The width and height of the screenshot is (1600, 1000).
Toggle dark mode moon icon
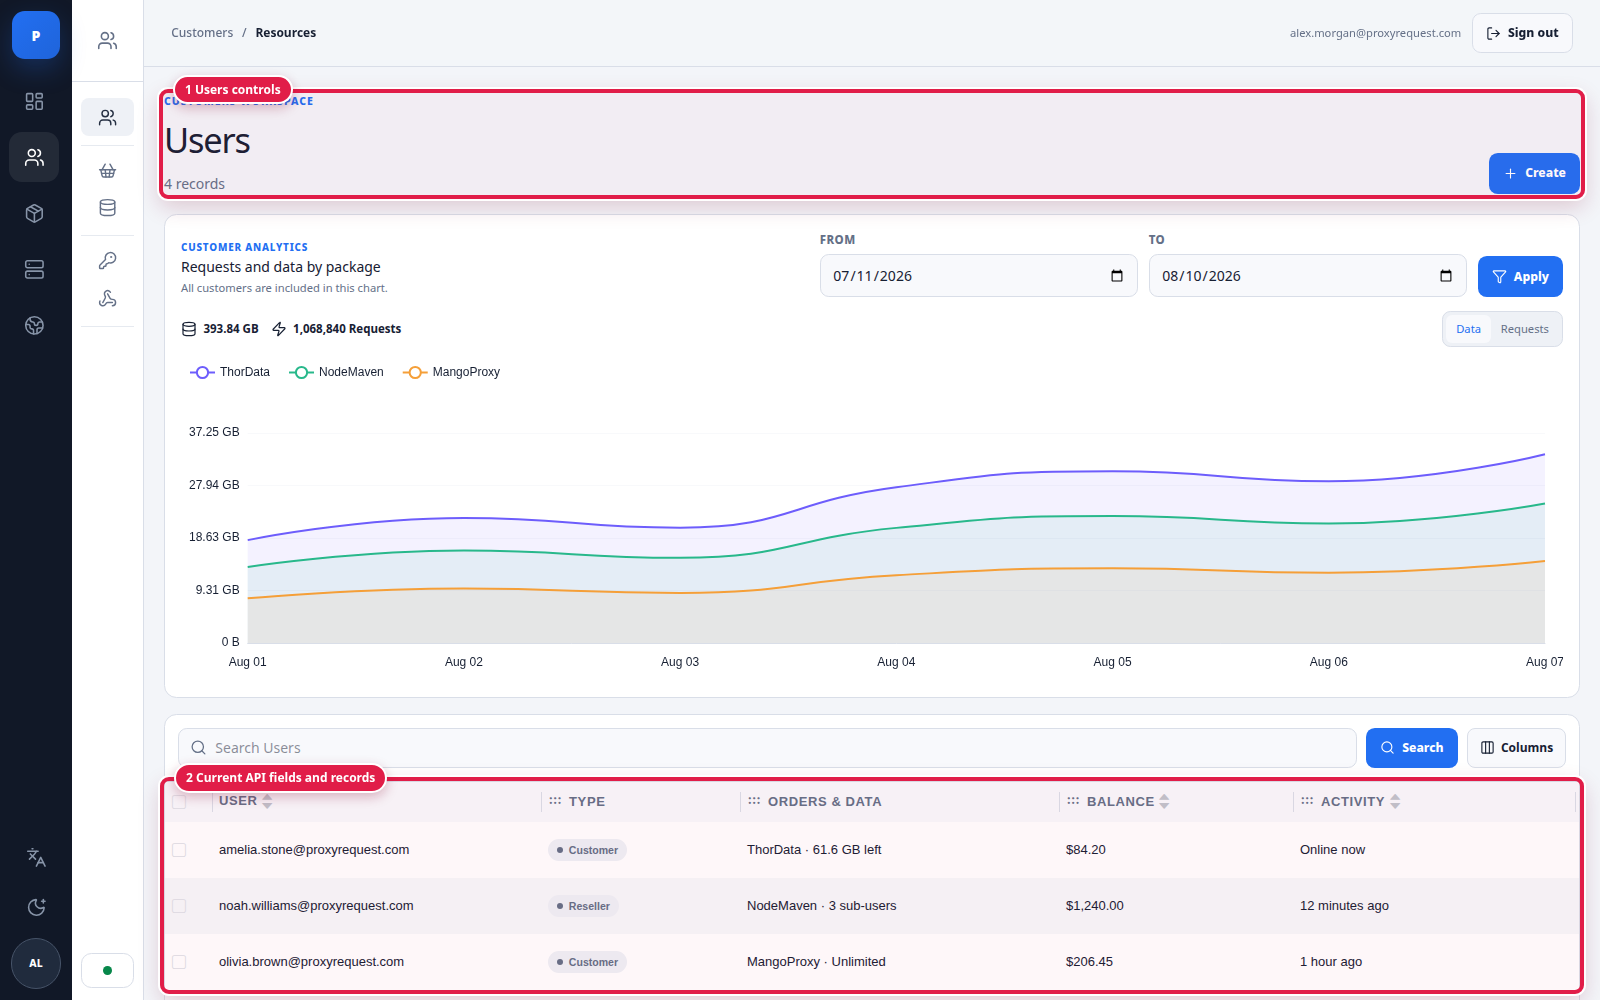point(36,907)
